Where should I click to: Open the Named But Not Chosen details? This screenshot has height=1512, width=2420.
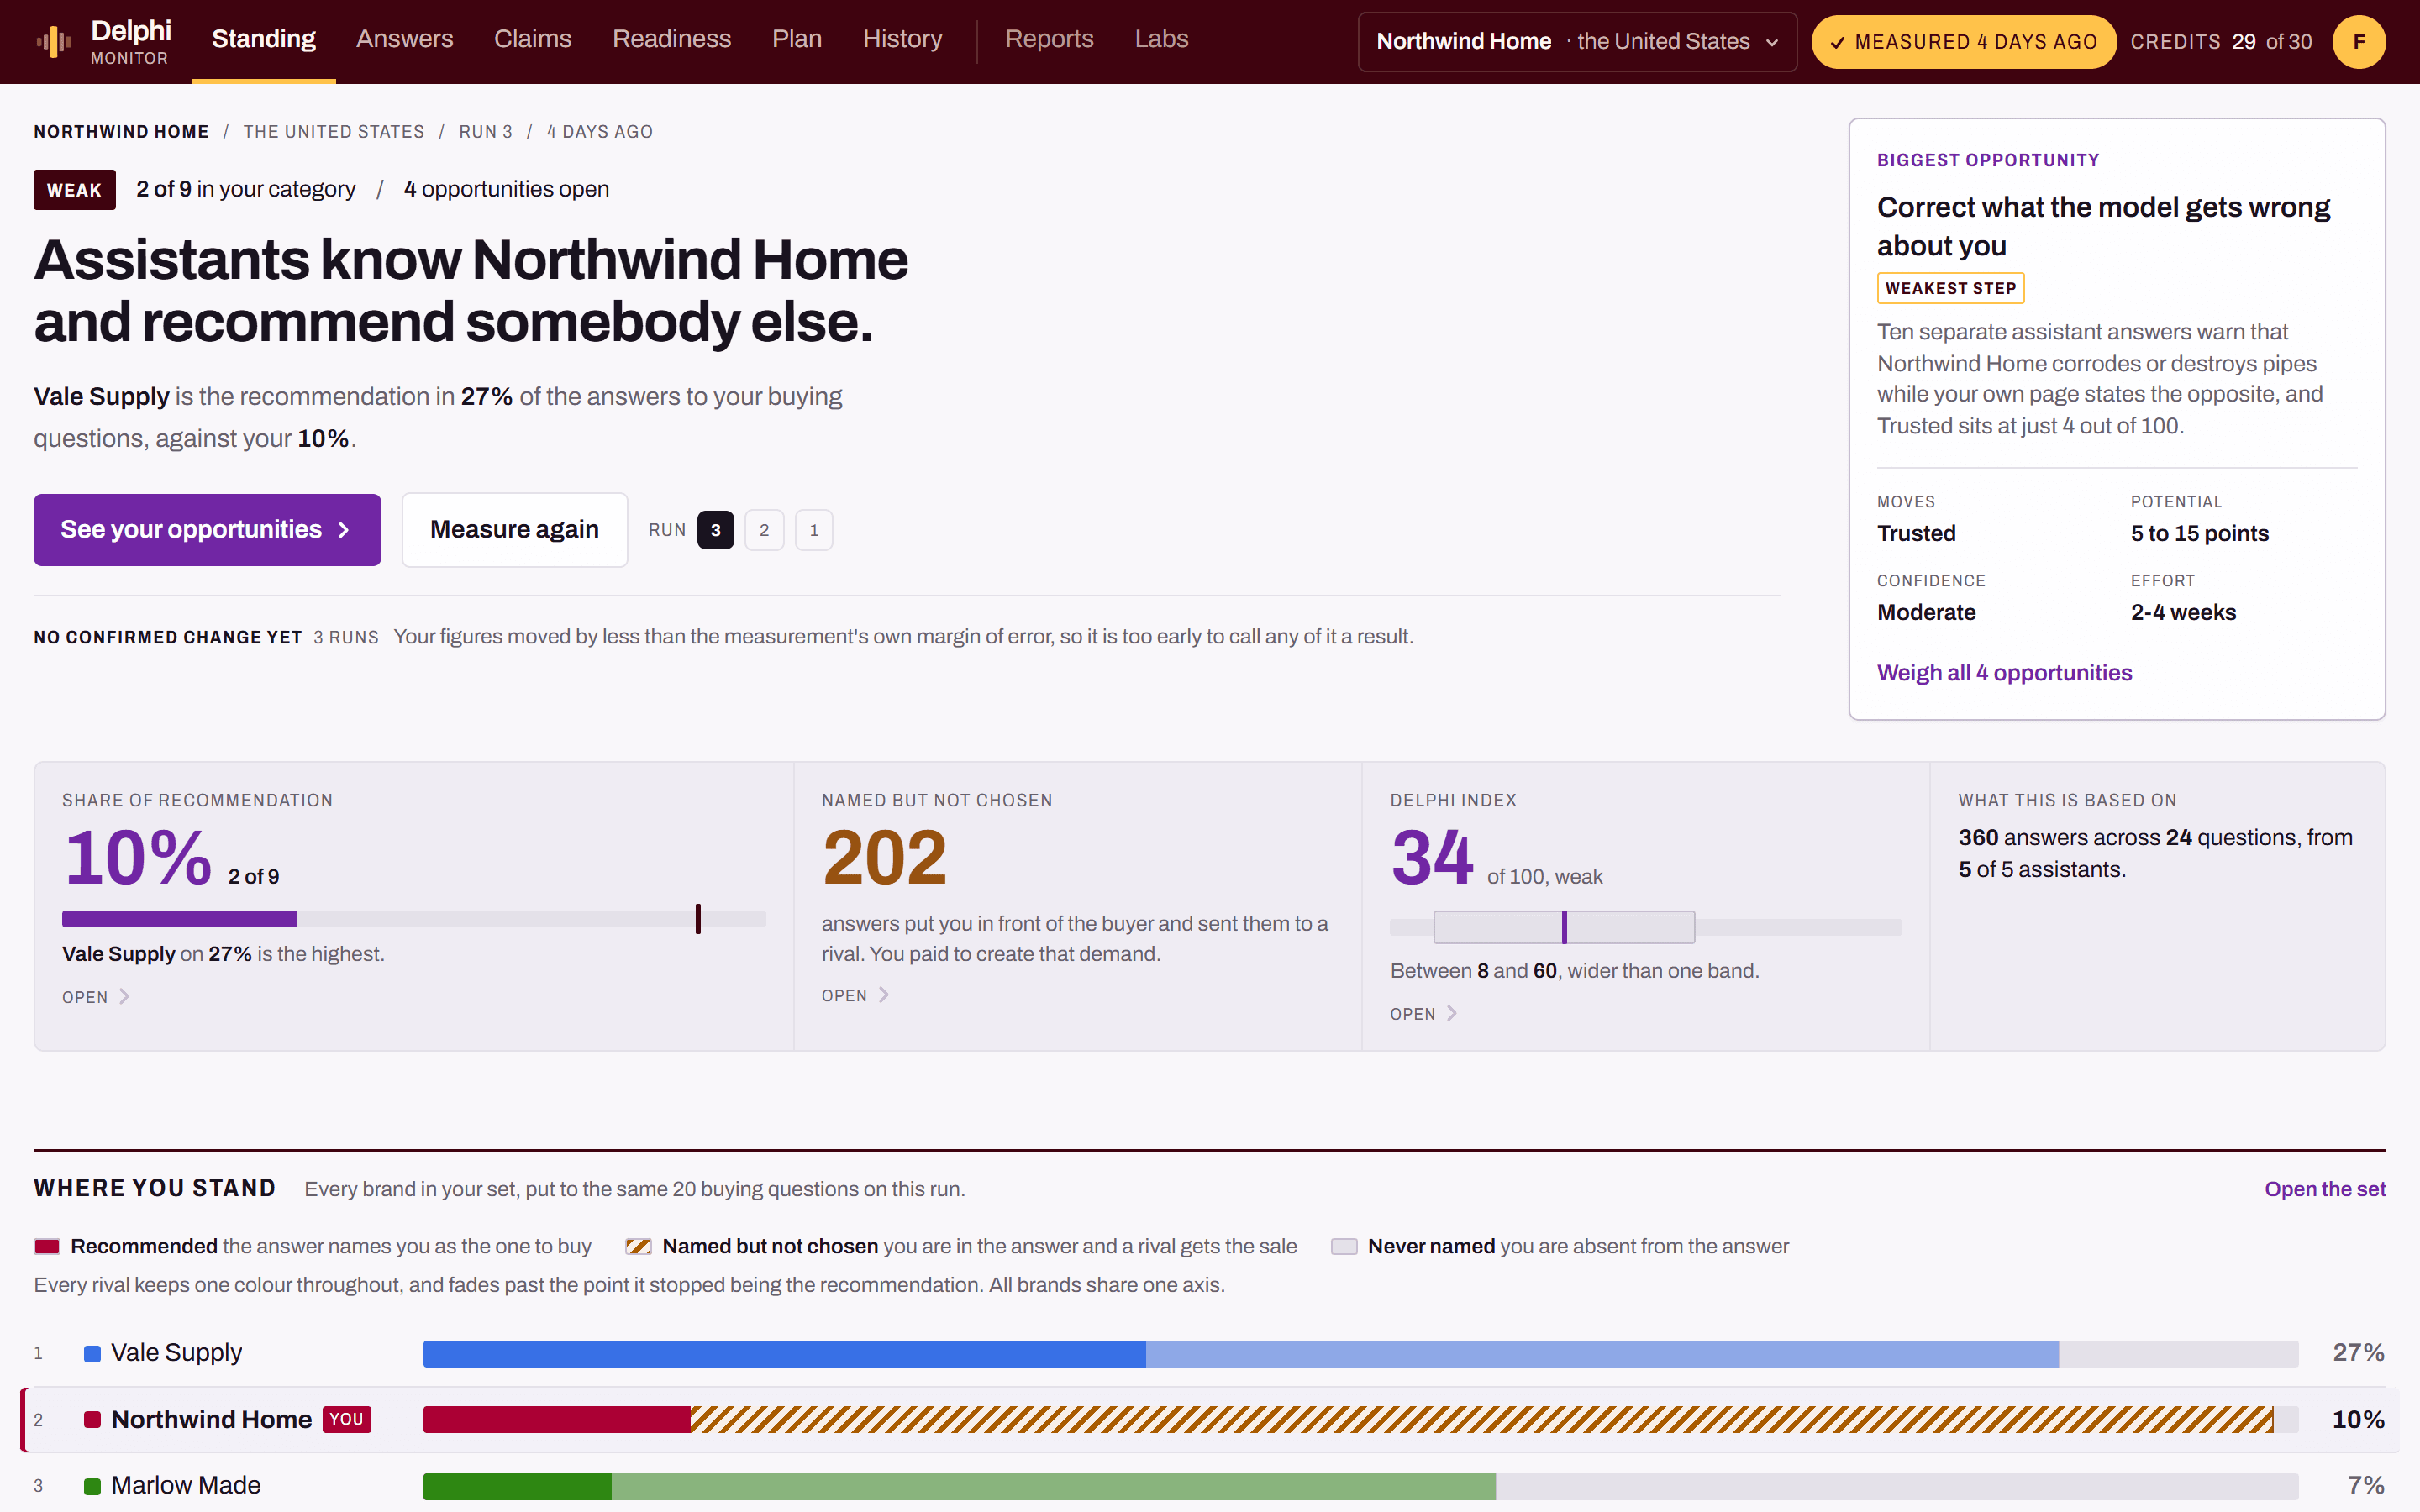(x=856, y=996)
